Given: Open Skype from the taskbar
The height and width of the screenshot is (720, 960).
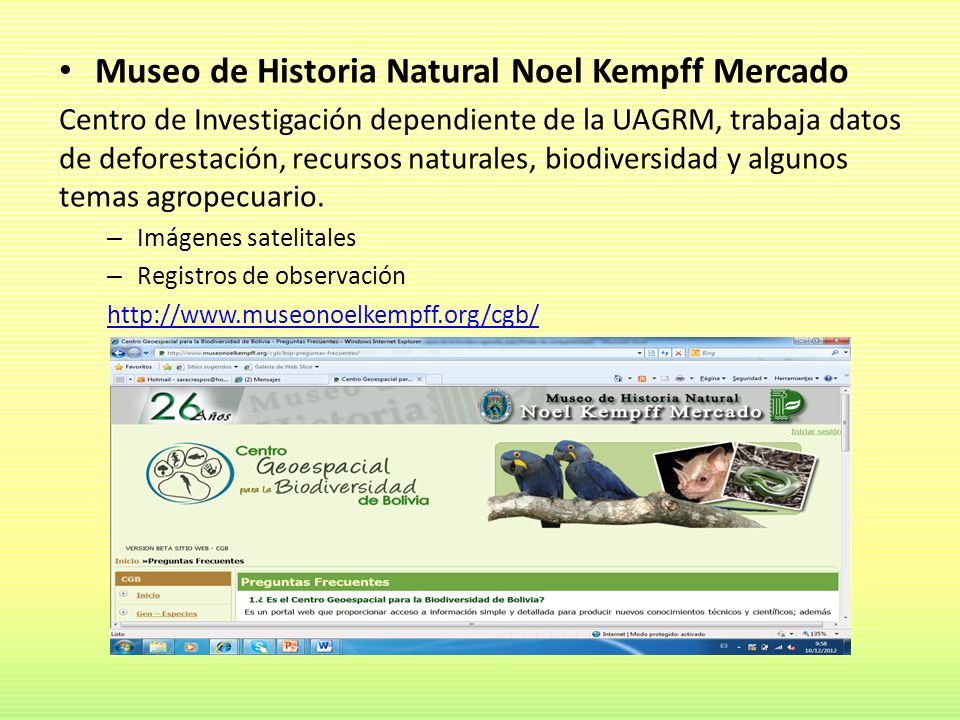Looking at the screenshot, I should [x=259, y=647].
